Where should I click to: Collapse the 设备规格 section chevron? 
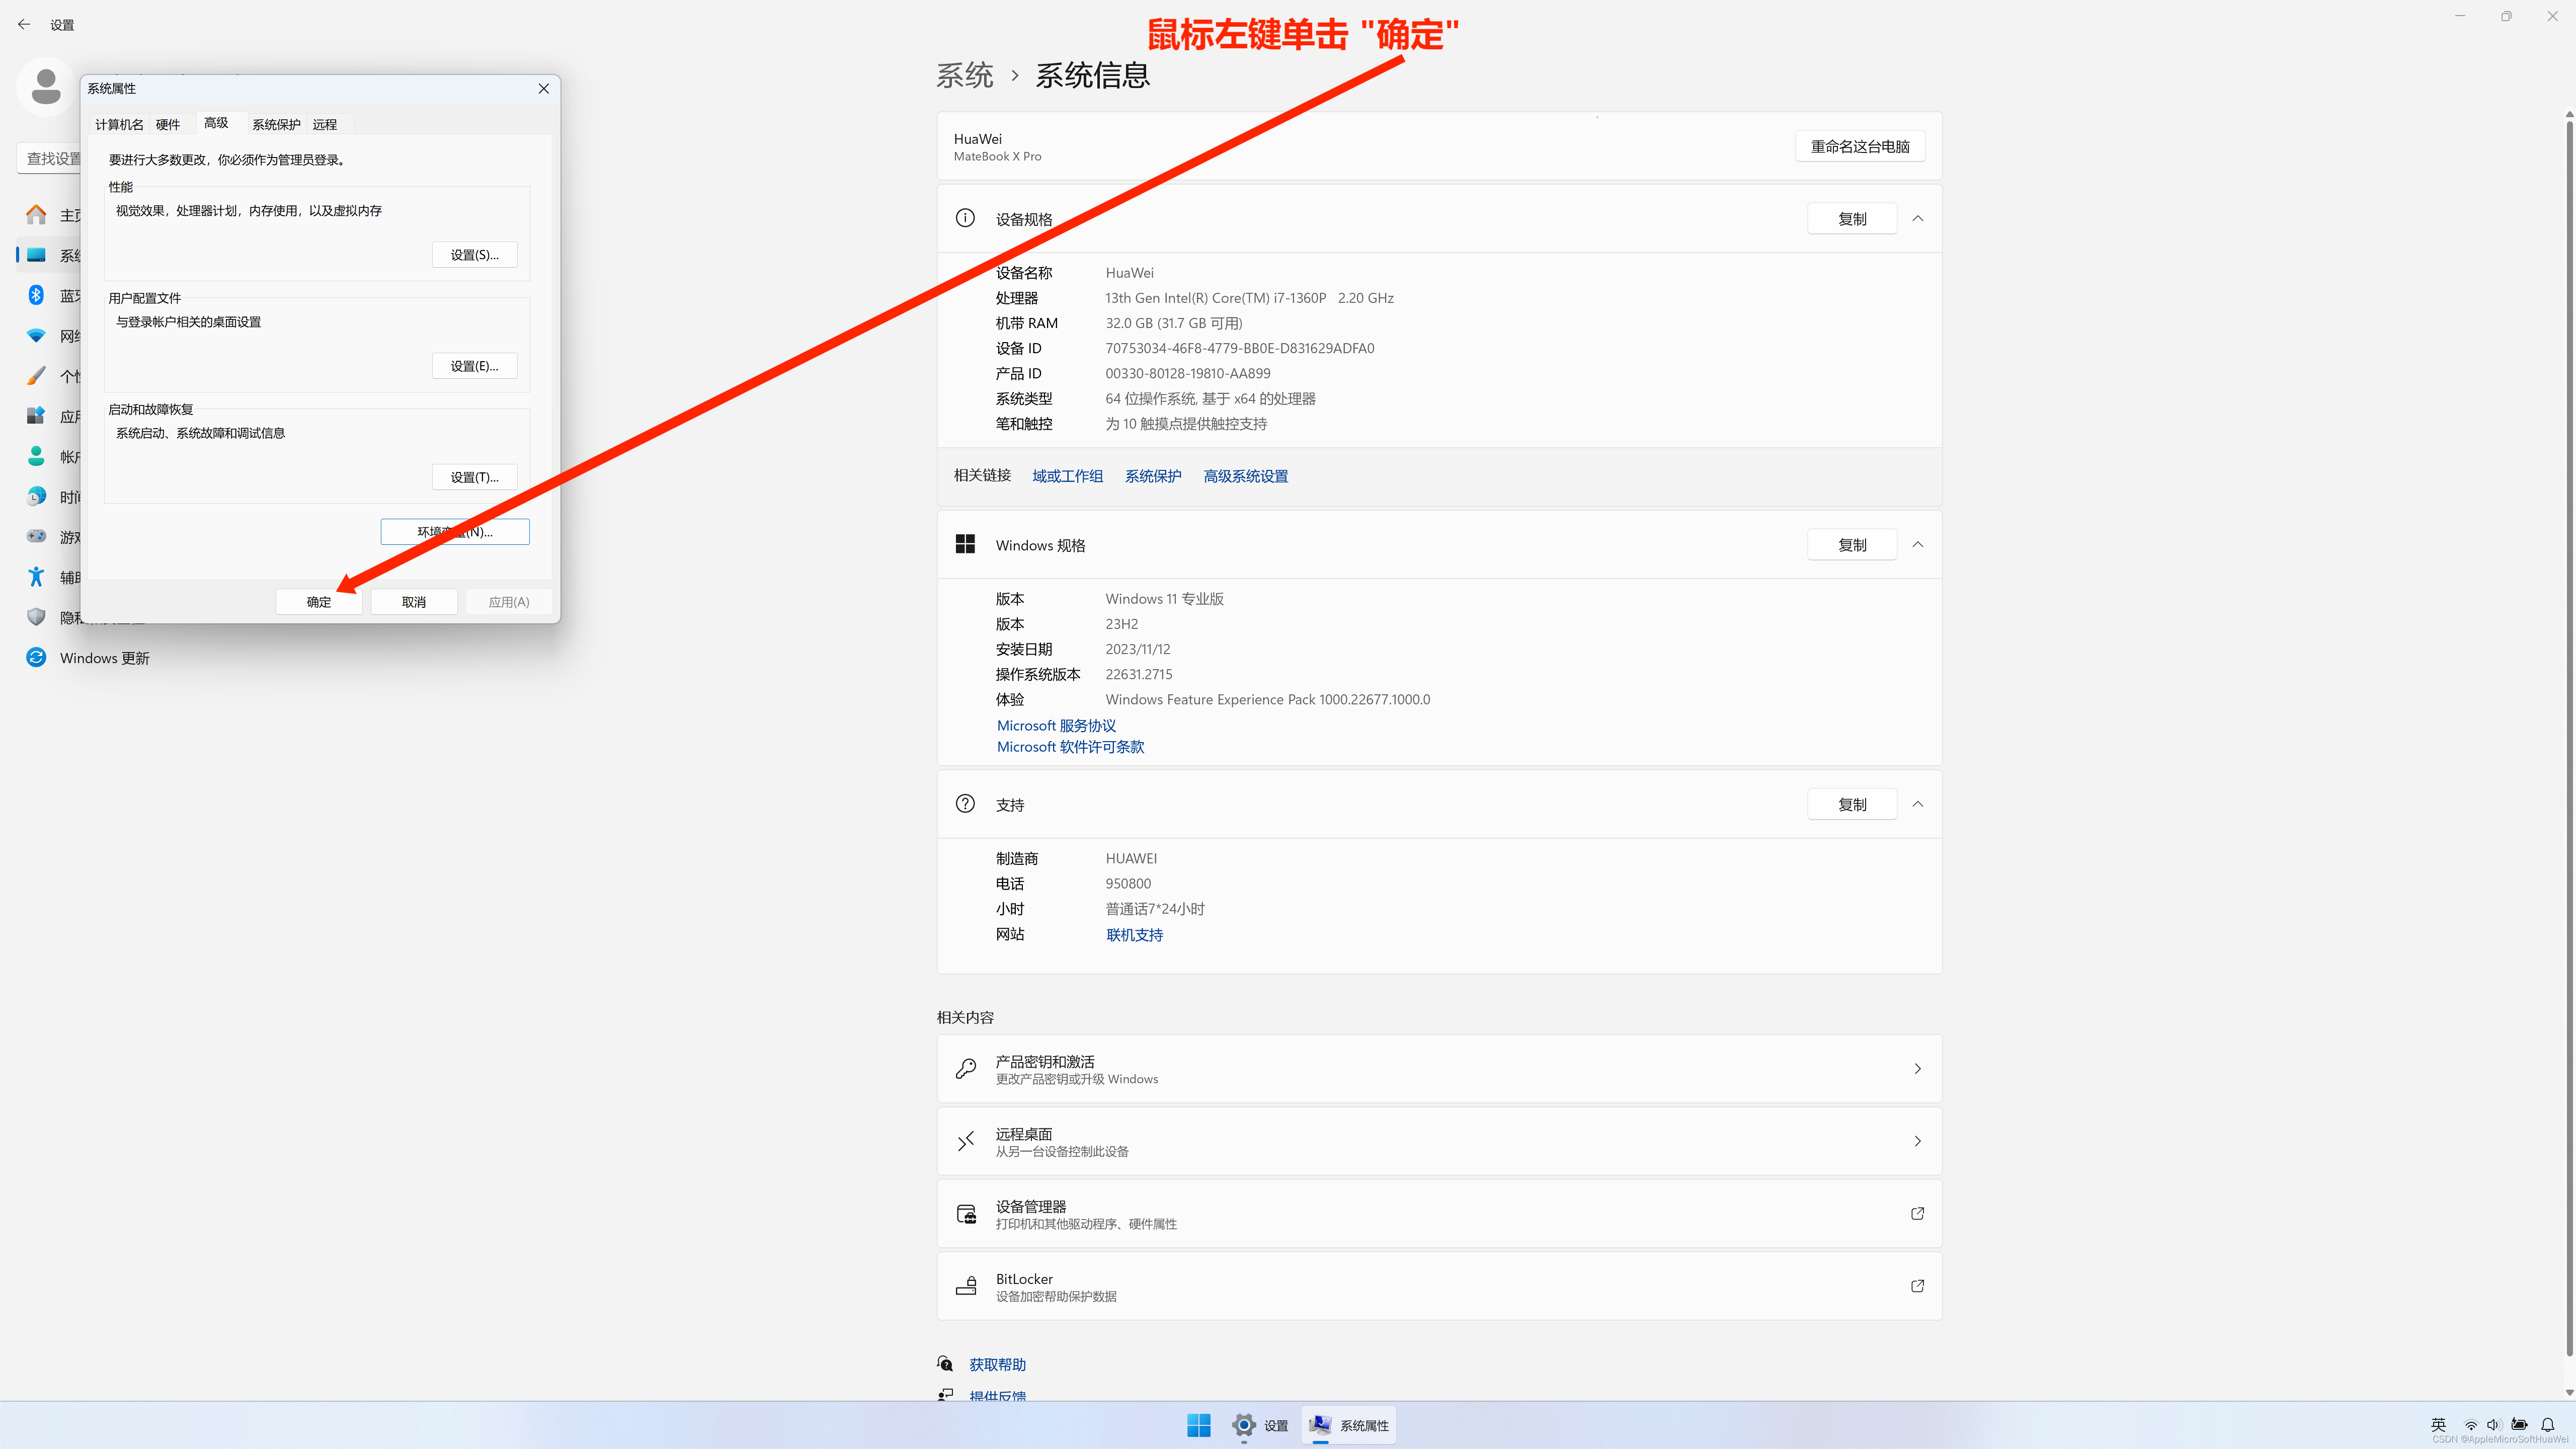point(1918,218)
